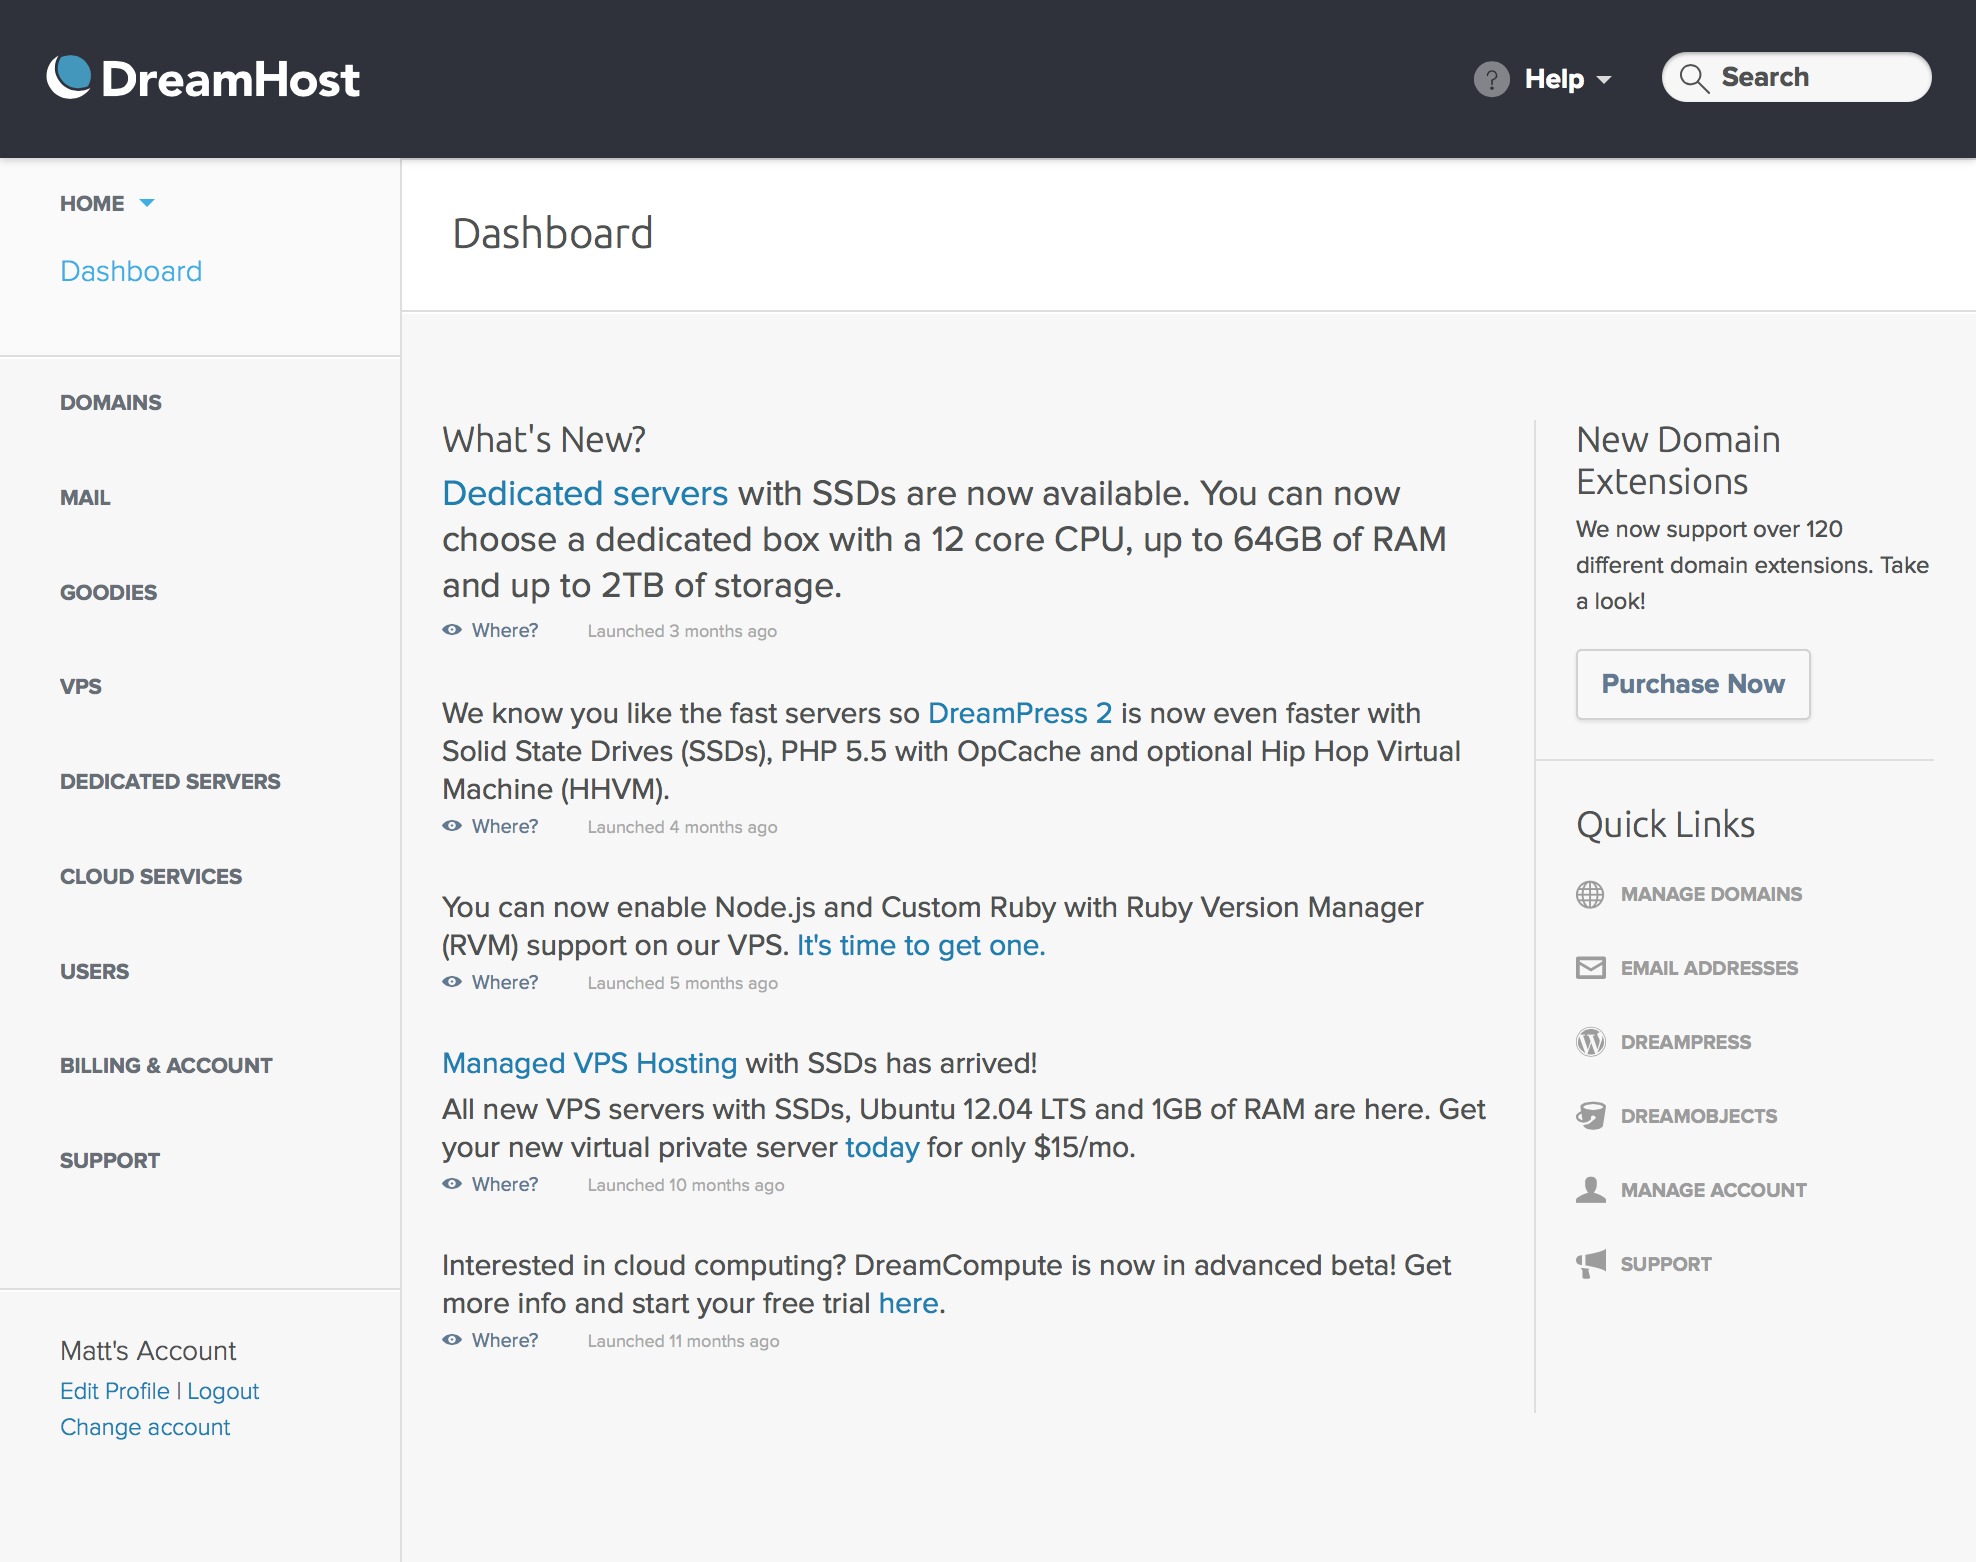The width and height of the screenshot is (1976, 1562).
Task: Open the Help dropdown arrow
Action: [1604, 80]
